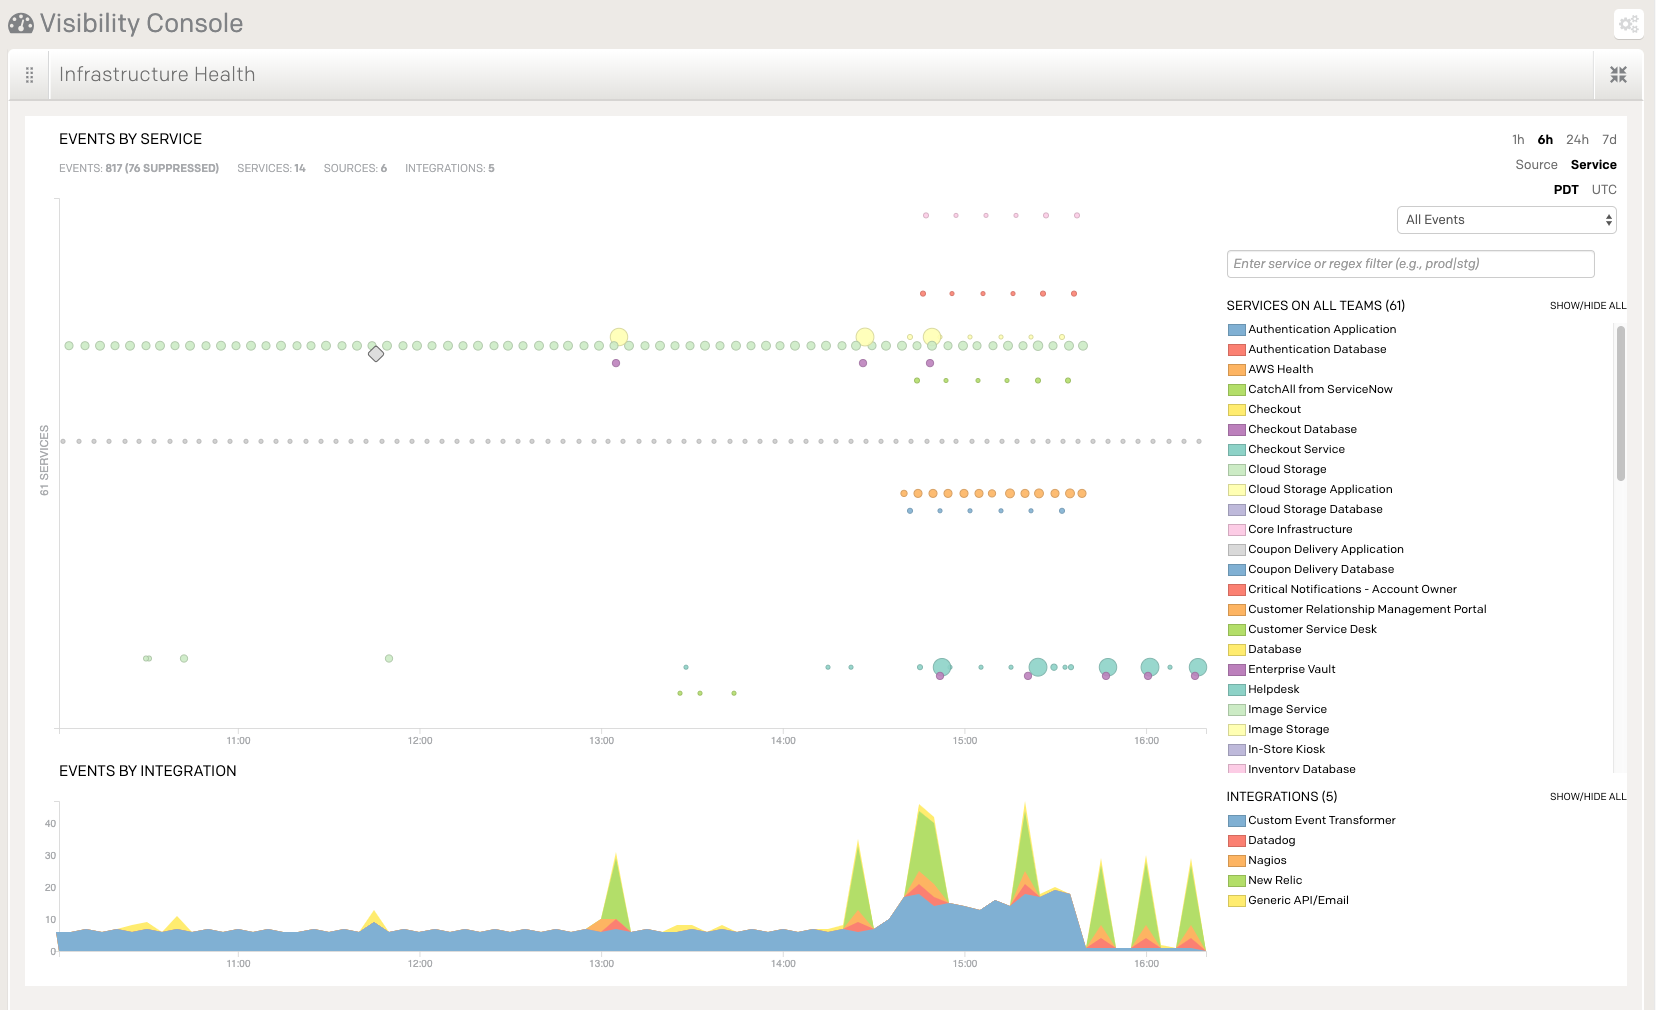
Task: Click Customer Service Desk legend entry
Action: pyautogui.click(x=1303, y=630)
